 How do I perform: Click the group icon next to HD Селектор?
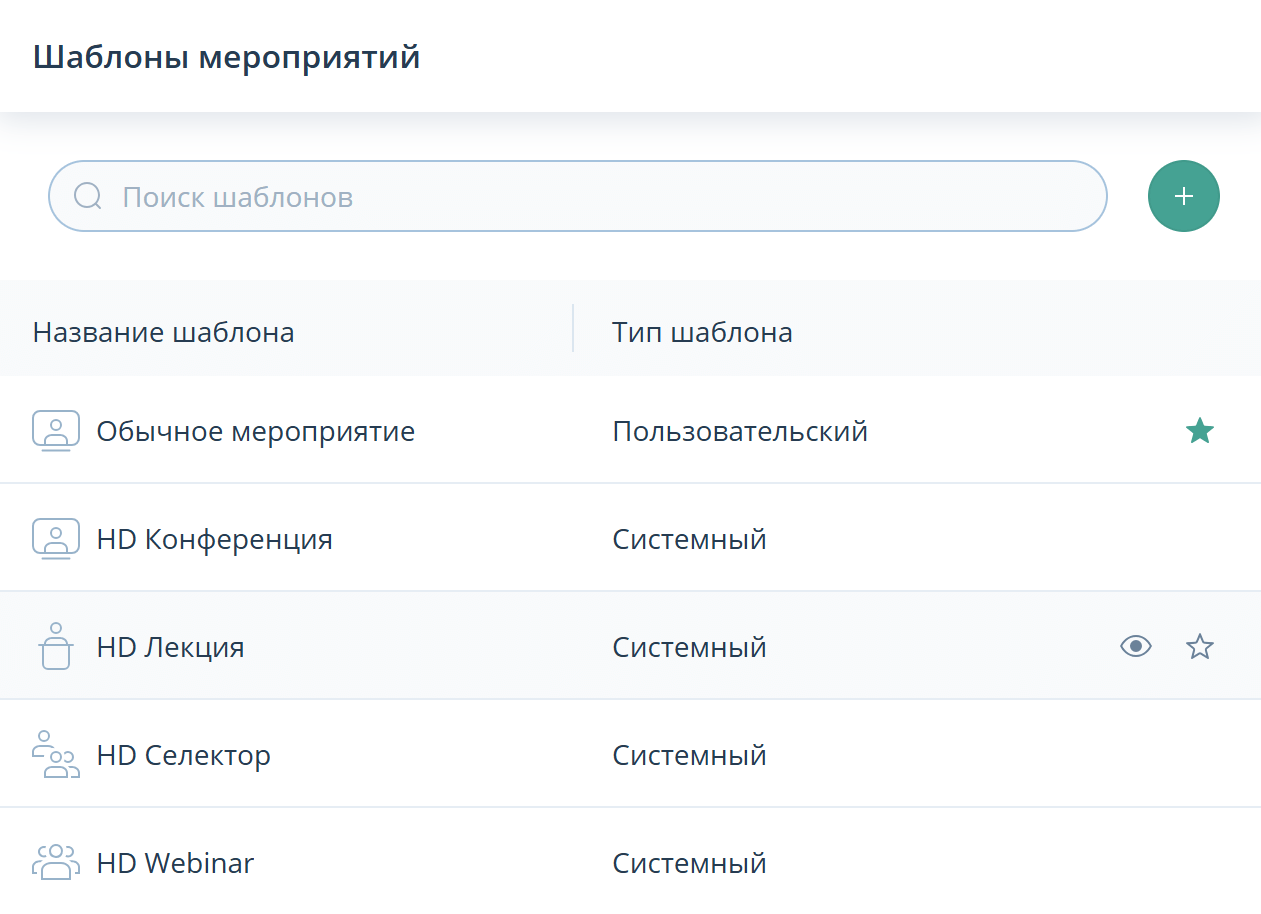coord(55,754)
